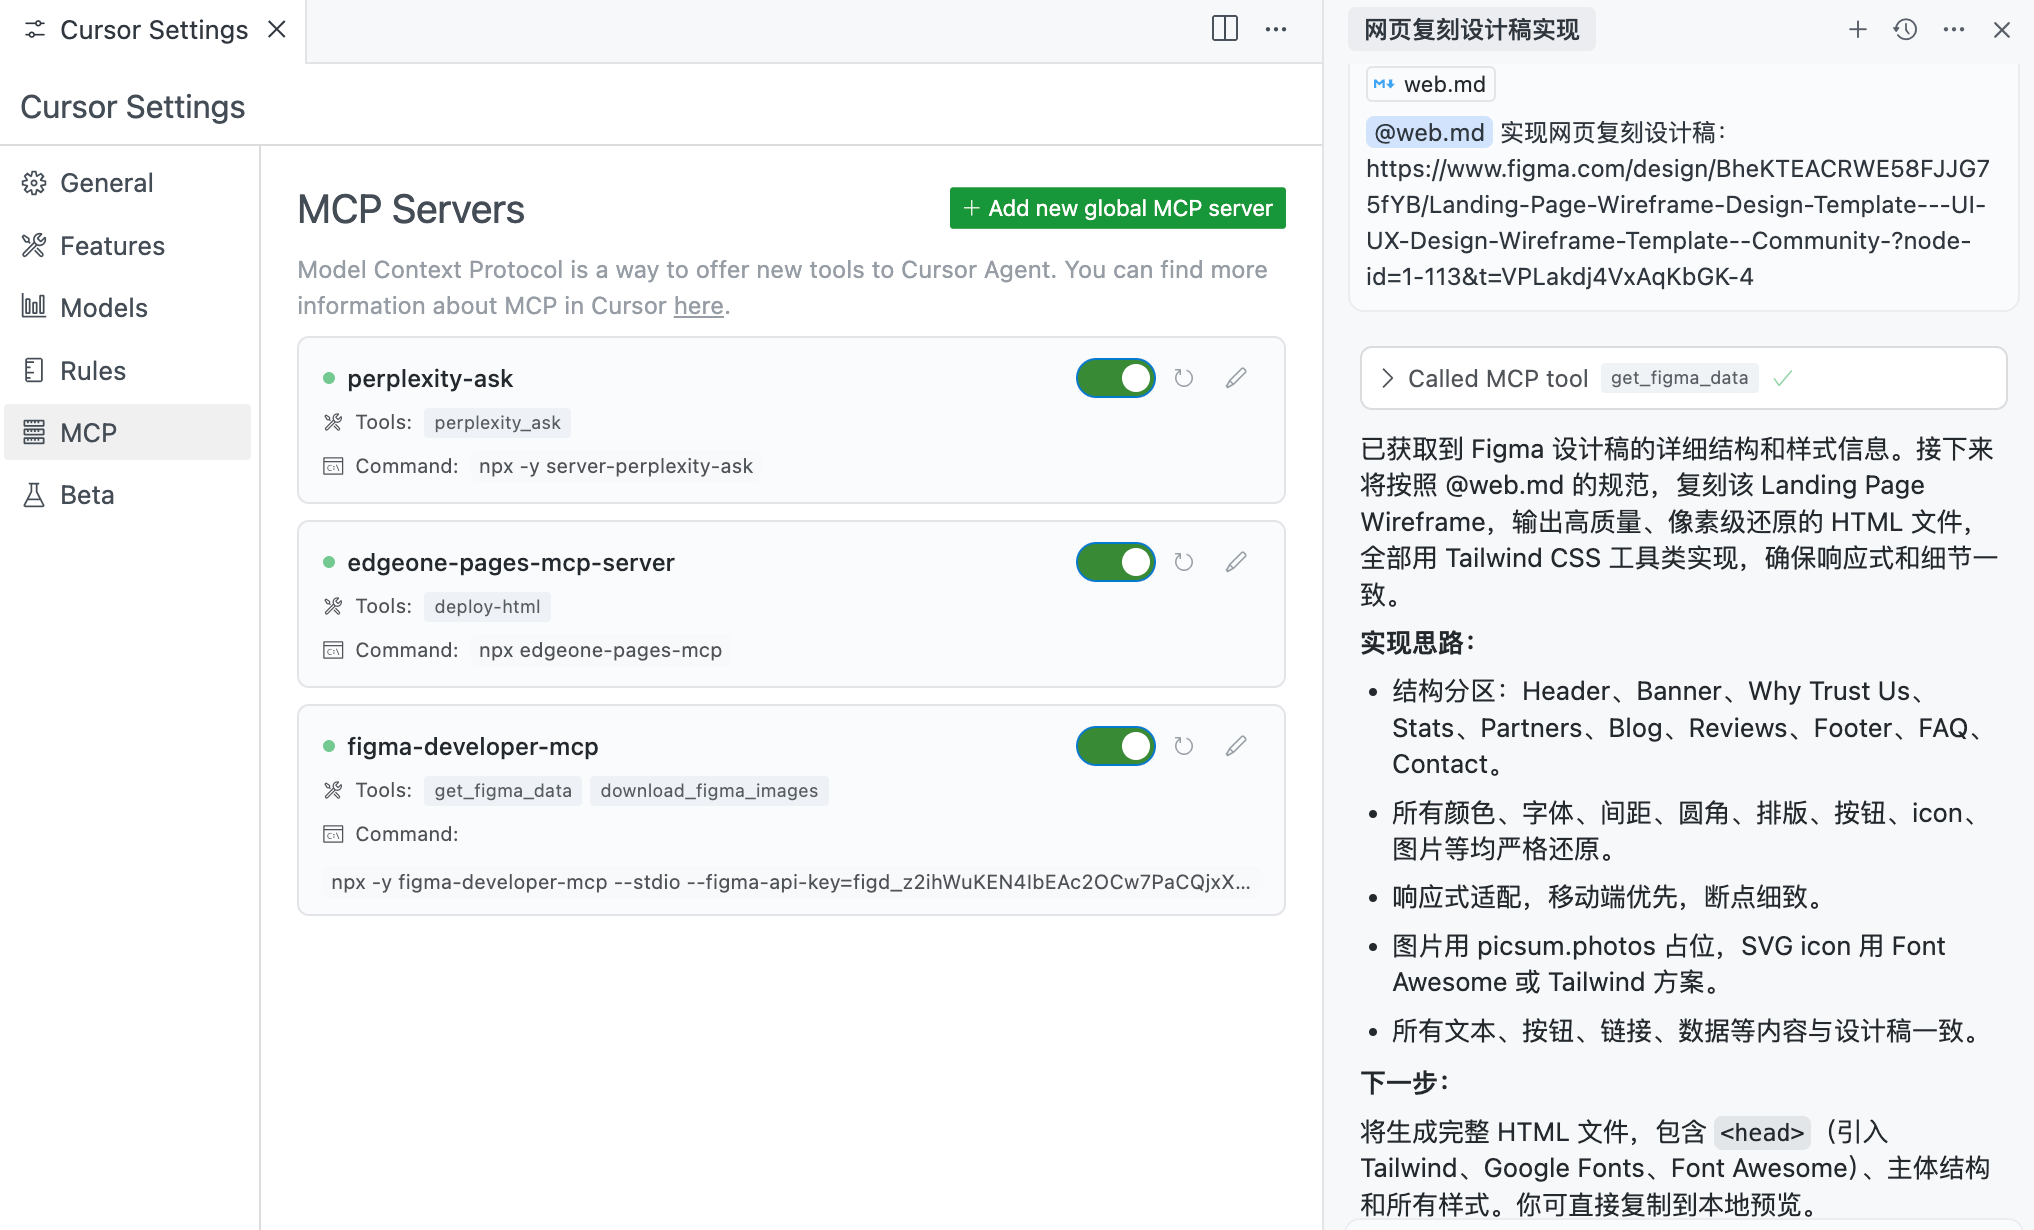Refresh the figma-developer-mcp server
The width and height of the screenshot is (2034, 1230).
pos(1184,746)
